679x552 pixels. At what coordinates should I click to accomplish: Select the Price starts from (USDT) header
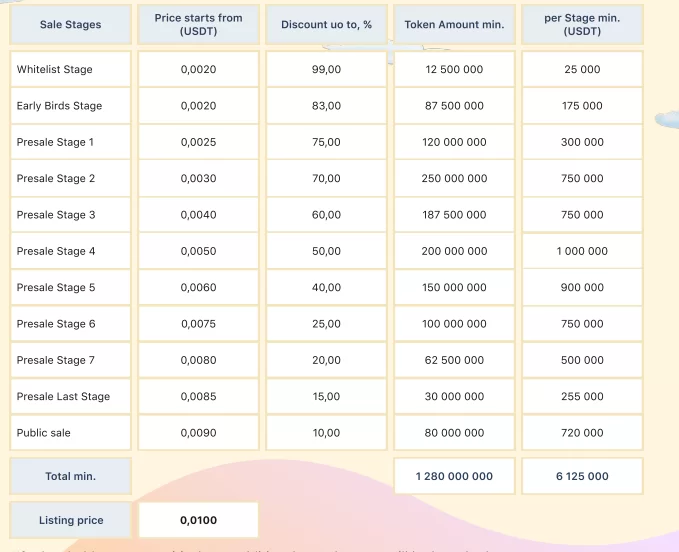(198, 24)
